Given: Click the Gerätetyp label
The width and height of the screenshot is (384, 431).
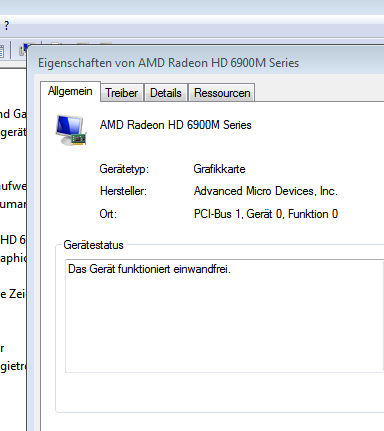Looking at the screenshot, I should (x=124, y=169).
